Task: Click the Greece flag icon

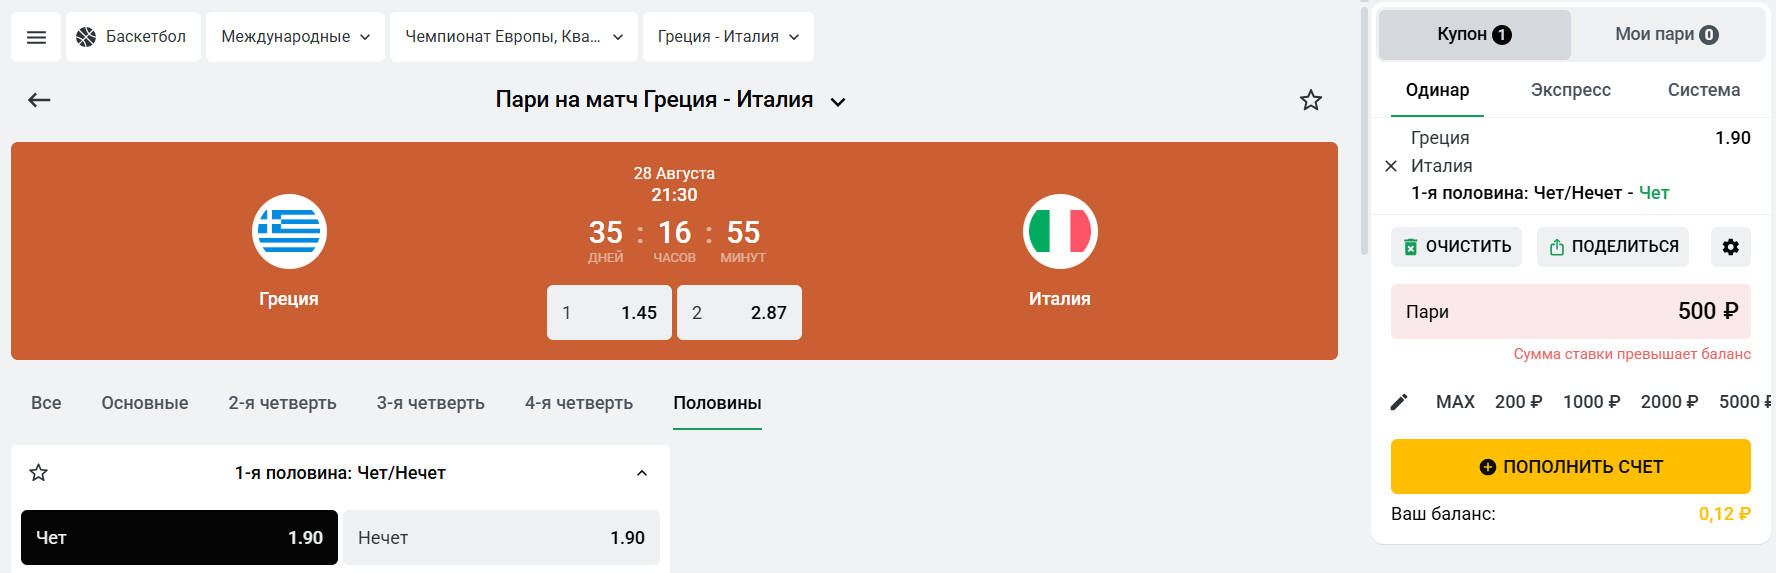Action: tap(289, 232)
